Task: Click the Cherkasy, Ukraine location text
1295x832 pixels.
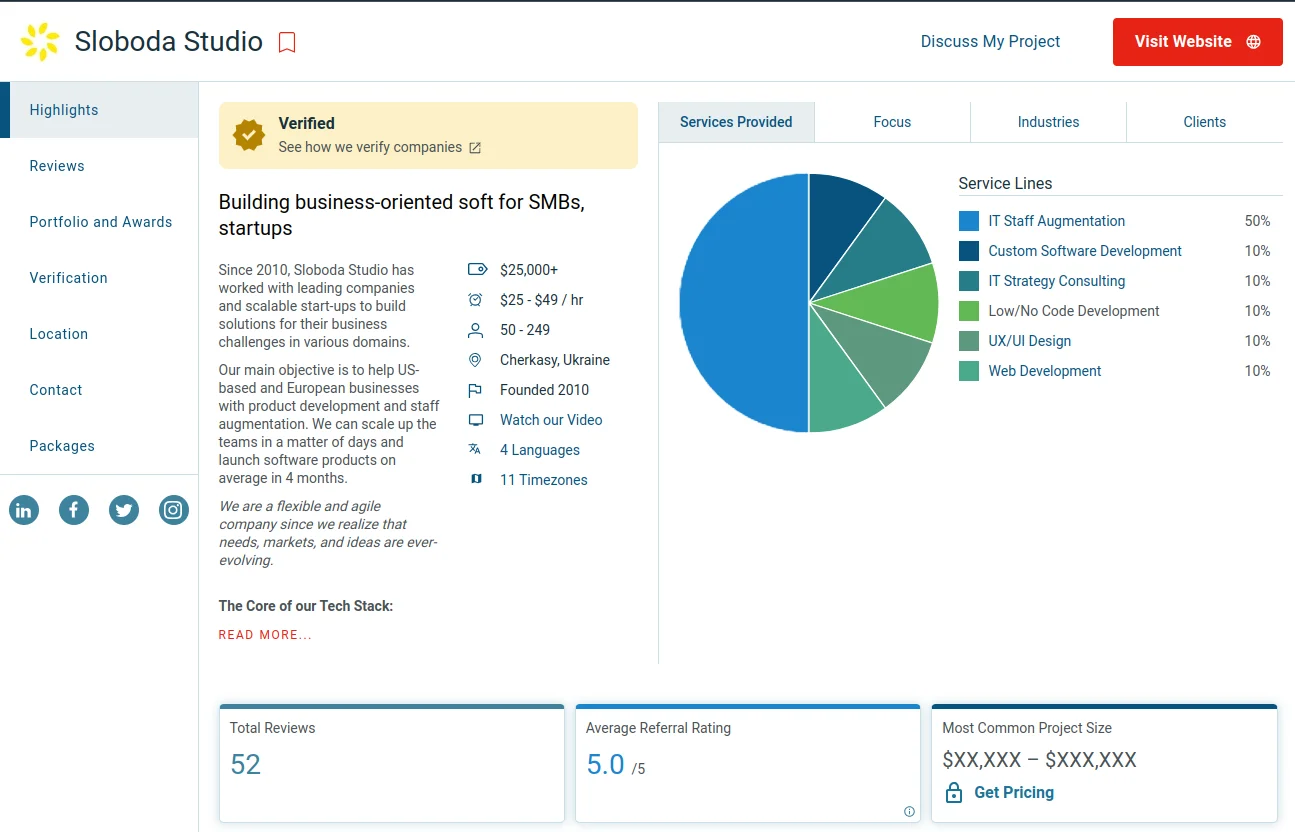Action: pos(555,360)
